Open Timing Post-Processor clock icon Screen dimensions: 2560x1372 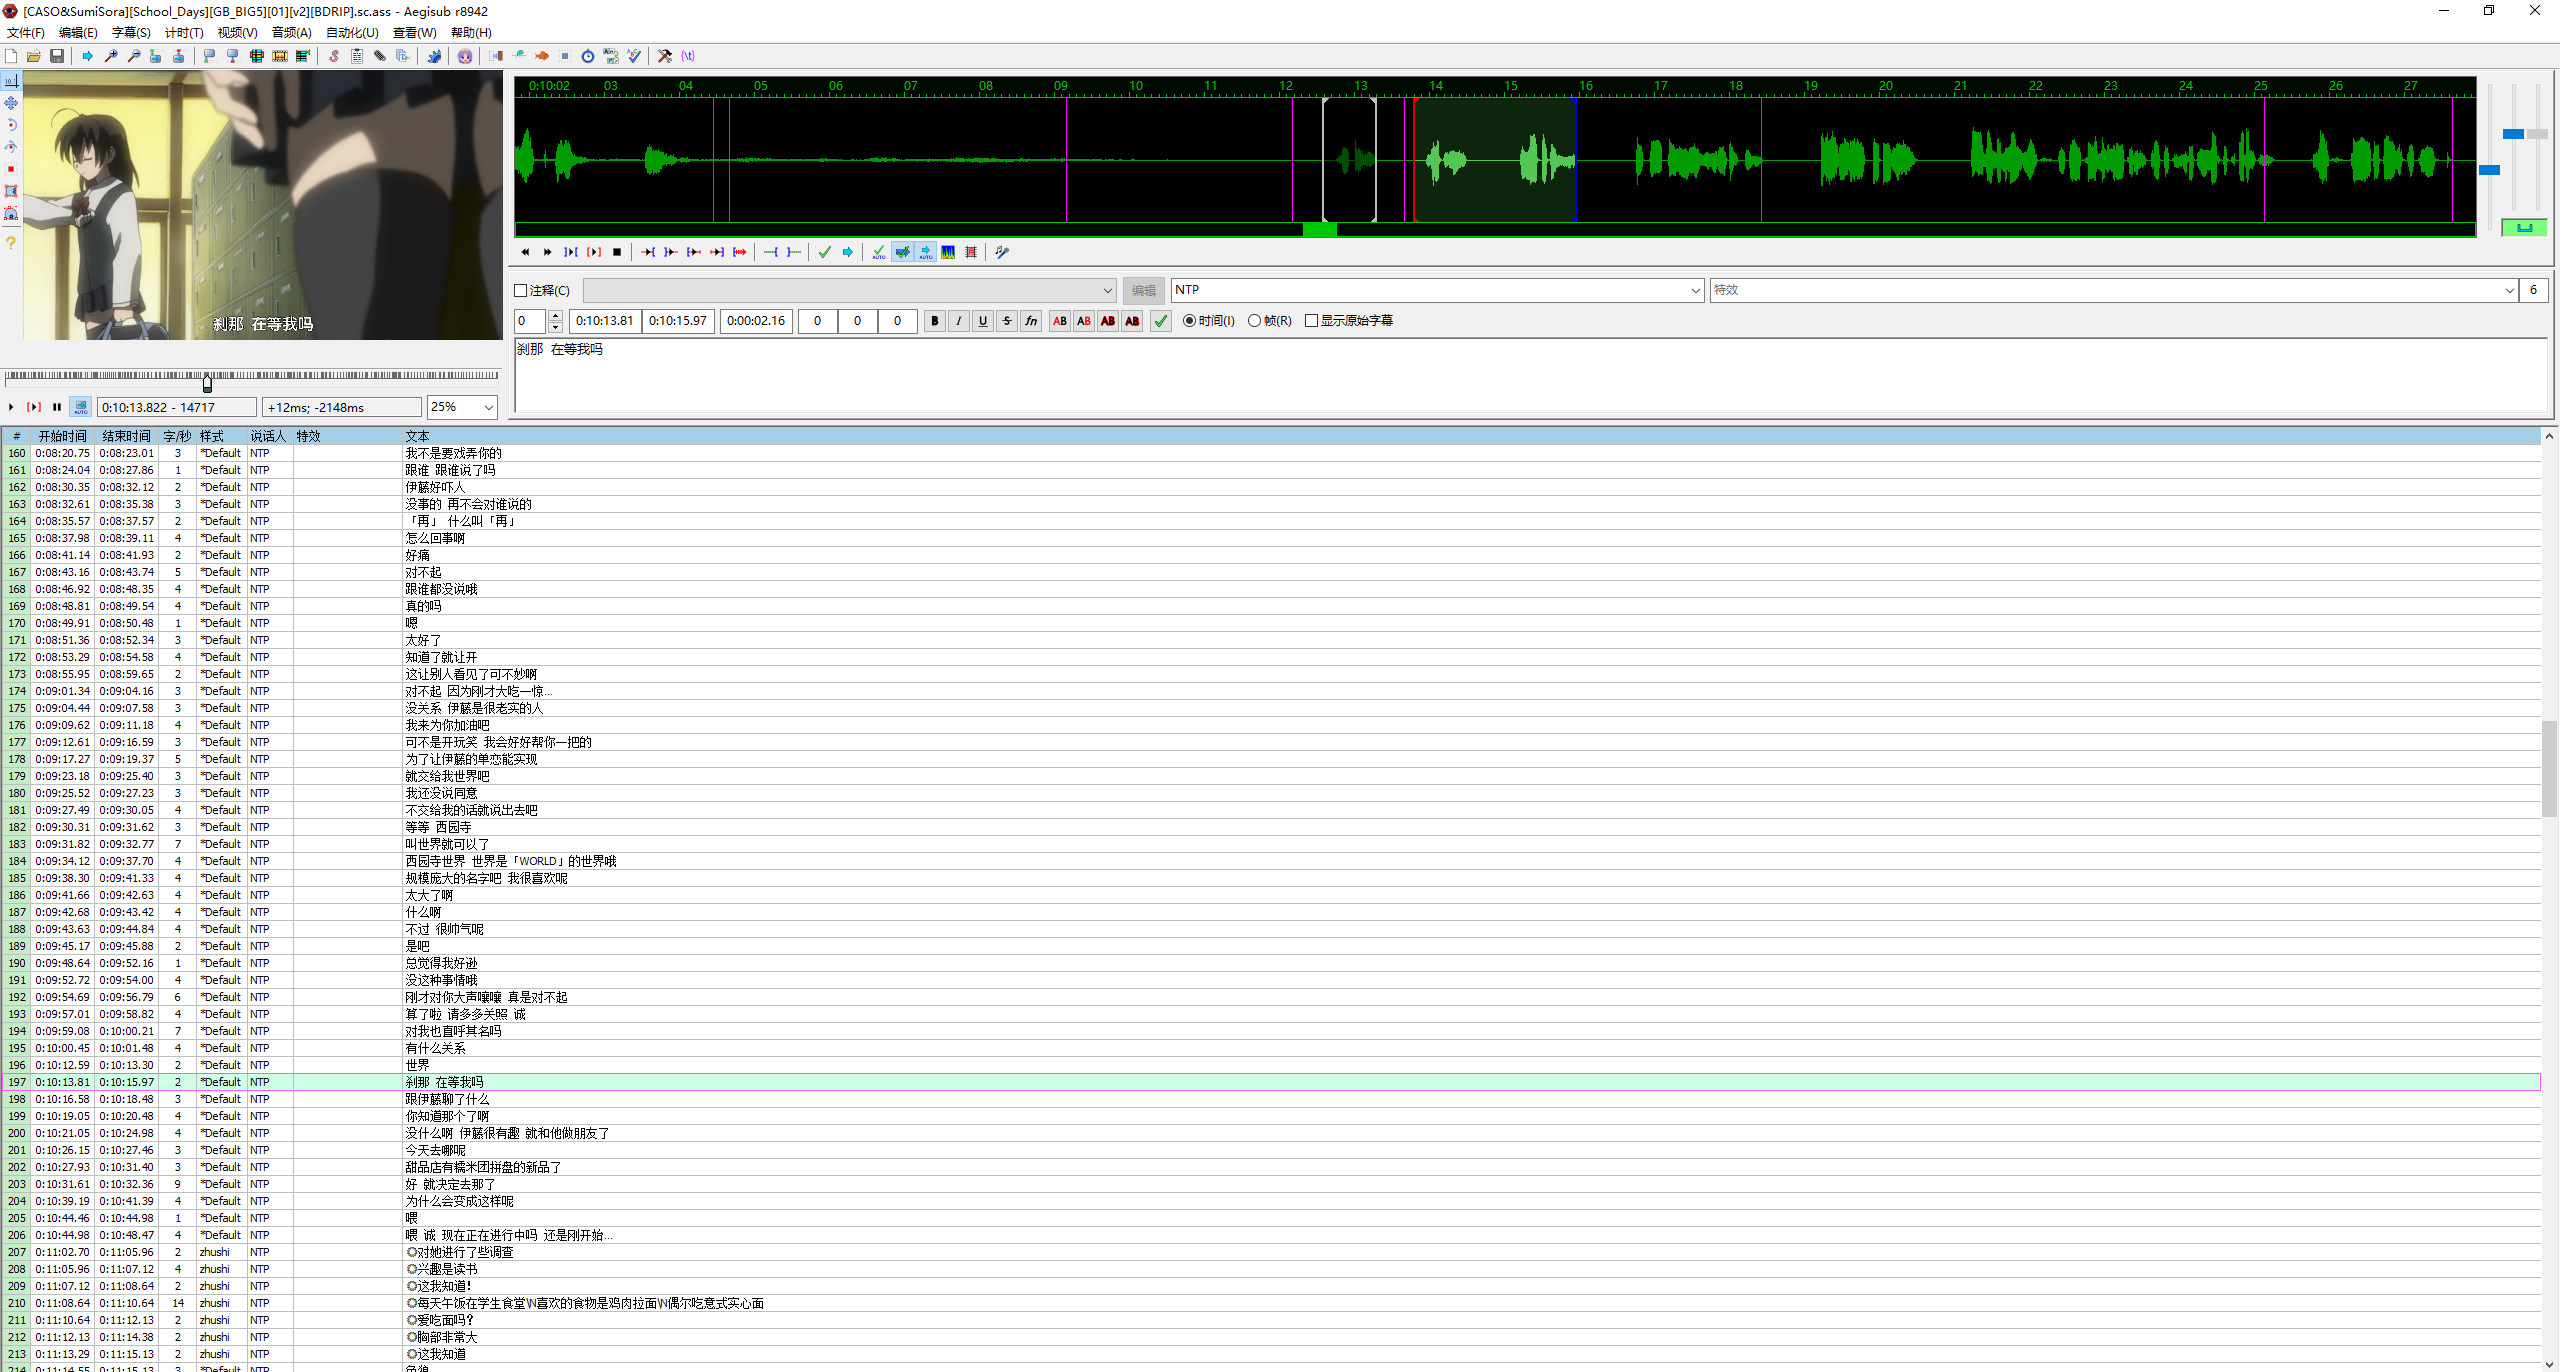[x=588, y=56]
